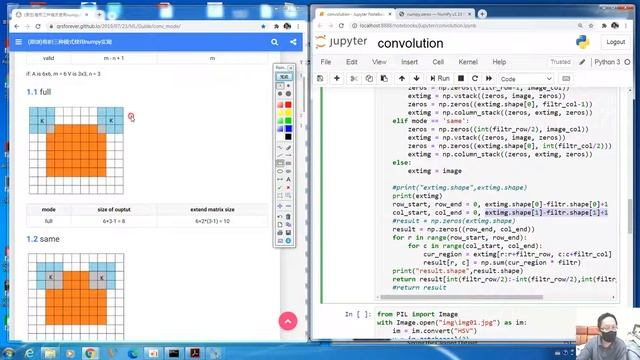This screenshot has width=640, height=360.
Task: Open the View menu in Jupyter
Action: pyautogui.click(x=379, y=62)
